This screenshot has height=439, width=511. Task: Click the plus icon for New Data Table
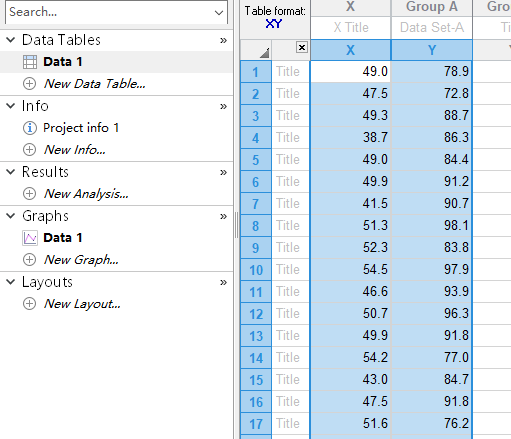click(29, 83)
